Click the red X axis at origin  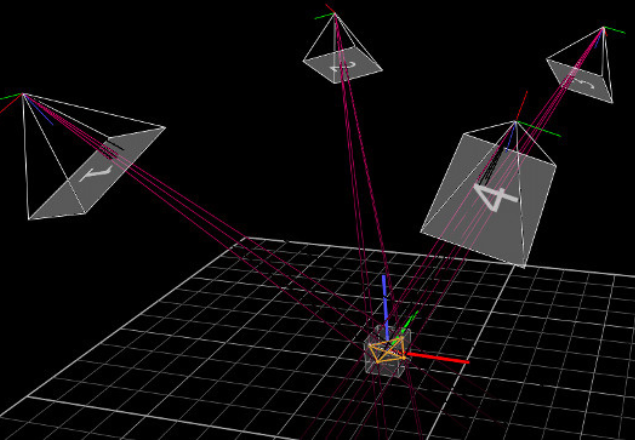[x=440, y=357]
